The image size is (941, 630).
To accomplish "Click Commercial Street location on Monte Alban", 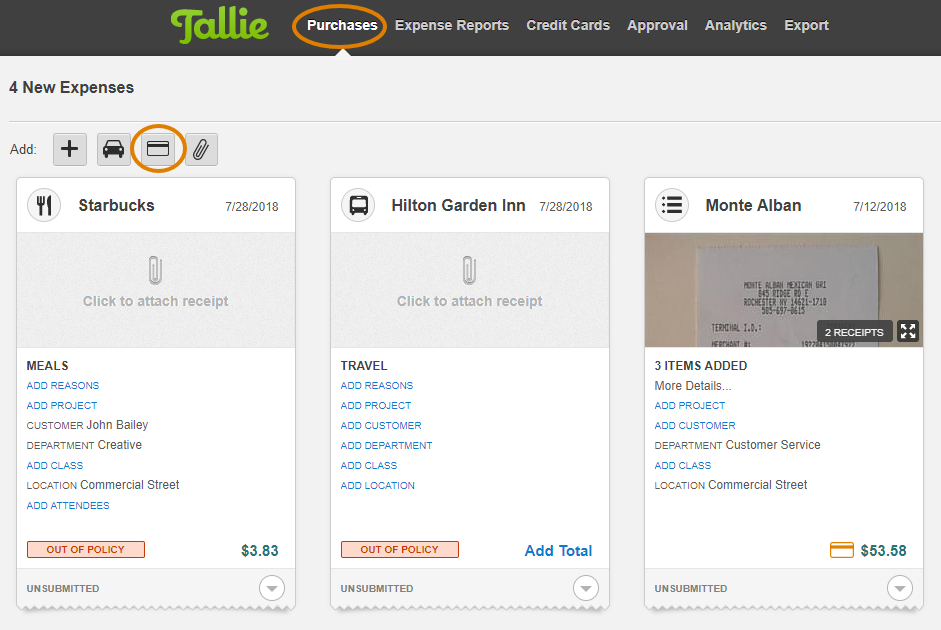I will [x=757, y=485].
